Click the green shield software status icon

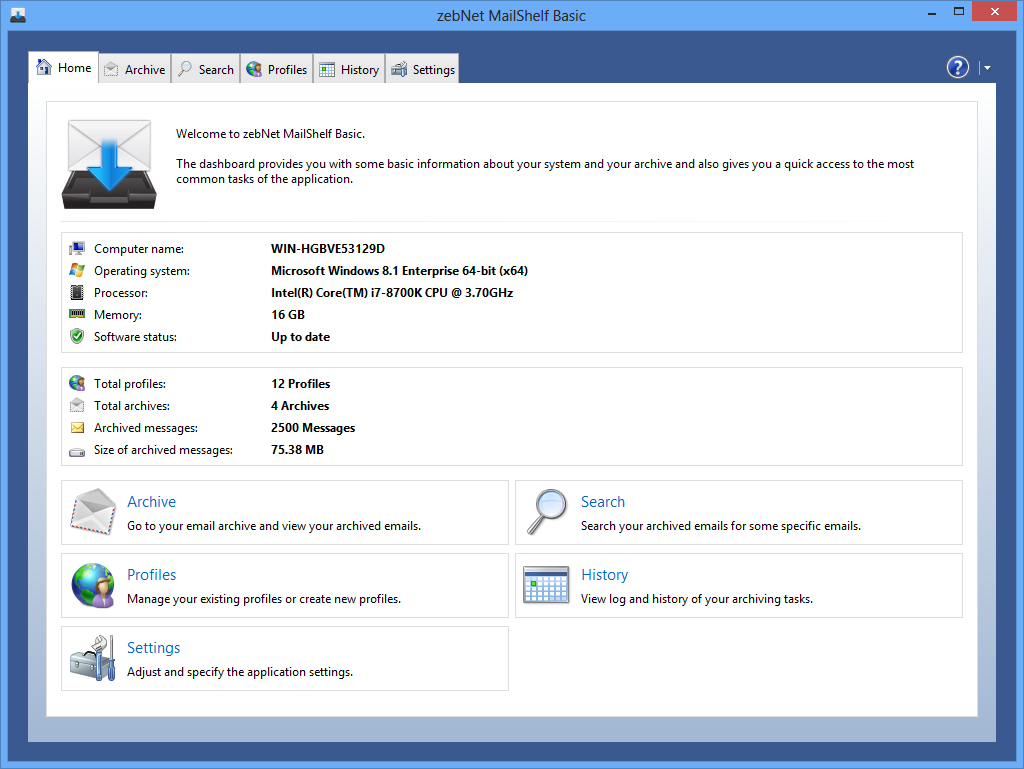click(x=77, y=337)
